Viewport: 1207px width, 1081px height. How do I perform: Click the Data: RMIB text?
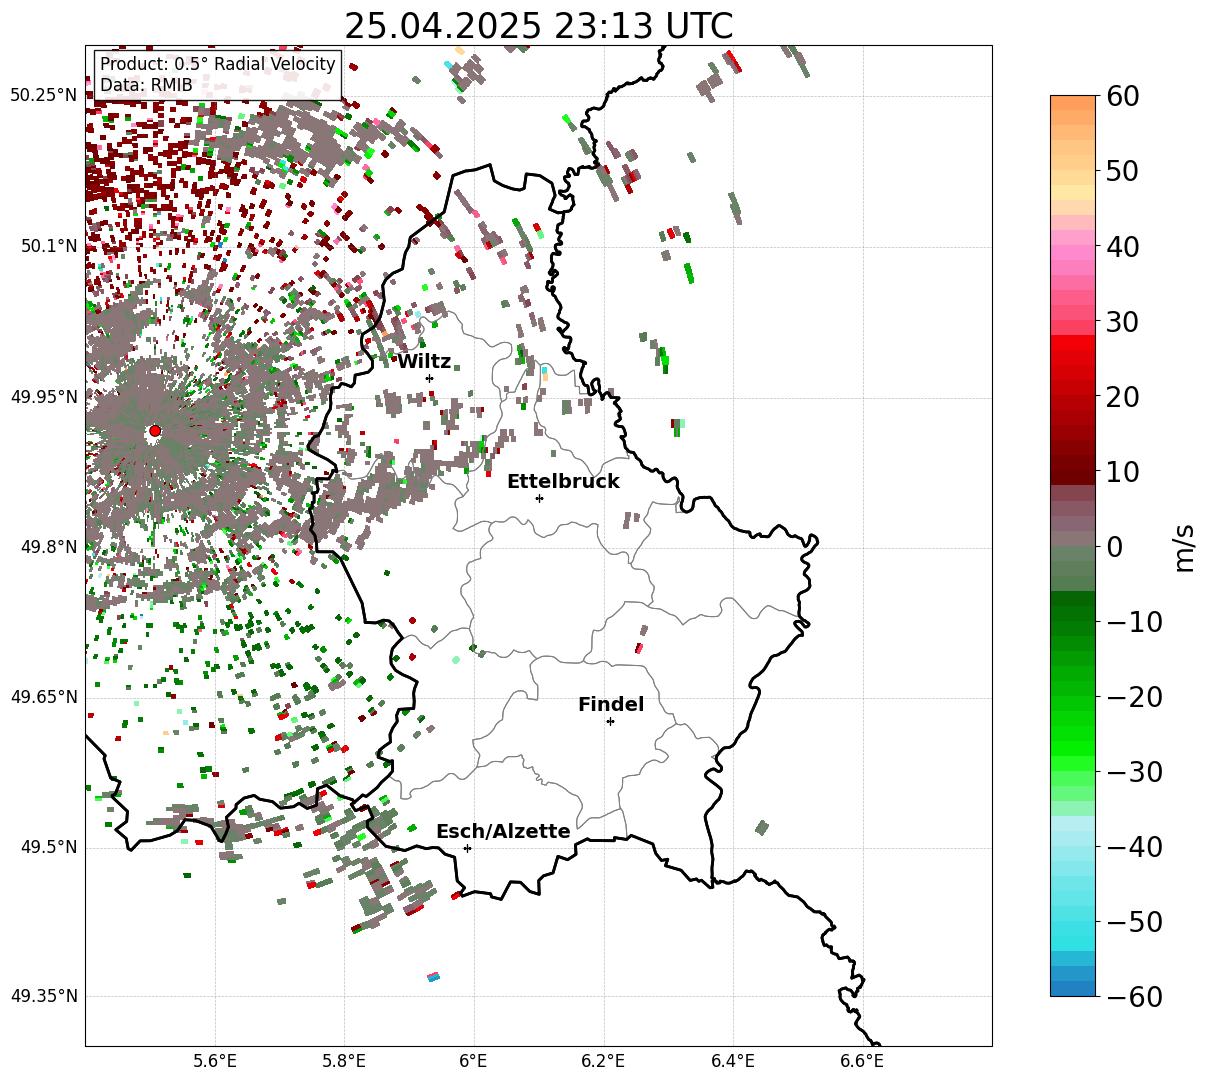coord(146,86)
